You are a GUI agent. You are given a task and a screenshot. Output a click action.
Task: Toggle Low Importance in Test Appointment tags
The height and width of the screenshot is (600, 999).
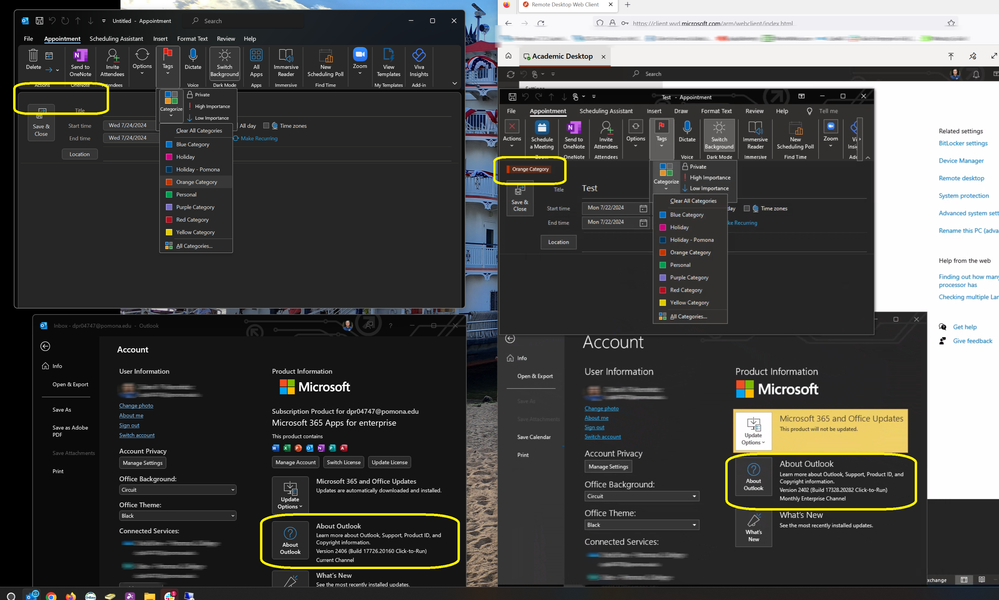coord(705,189)
